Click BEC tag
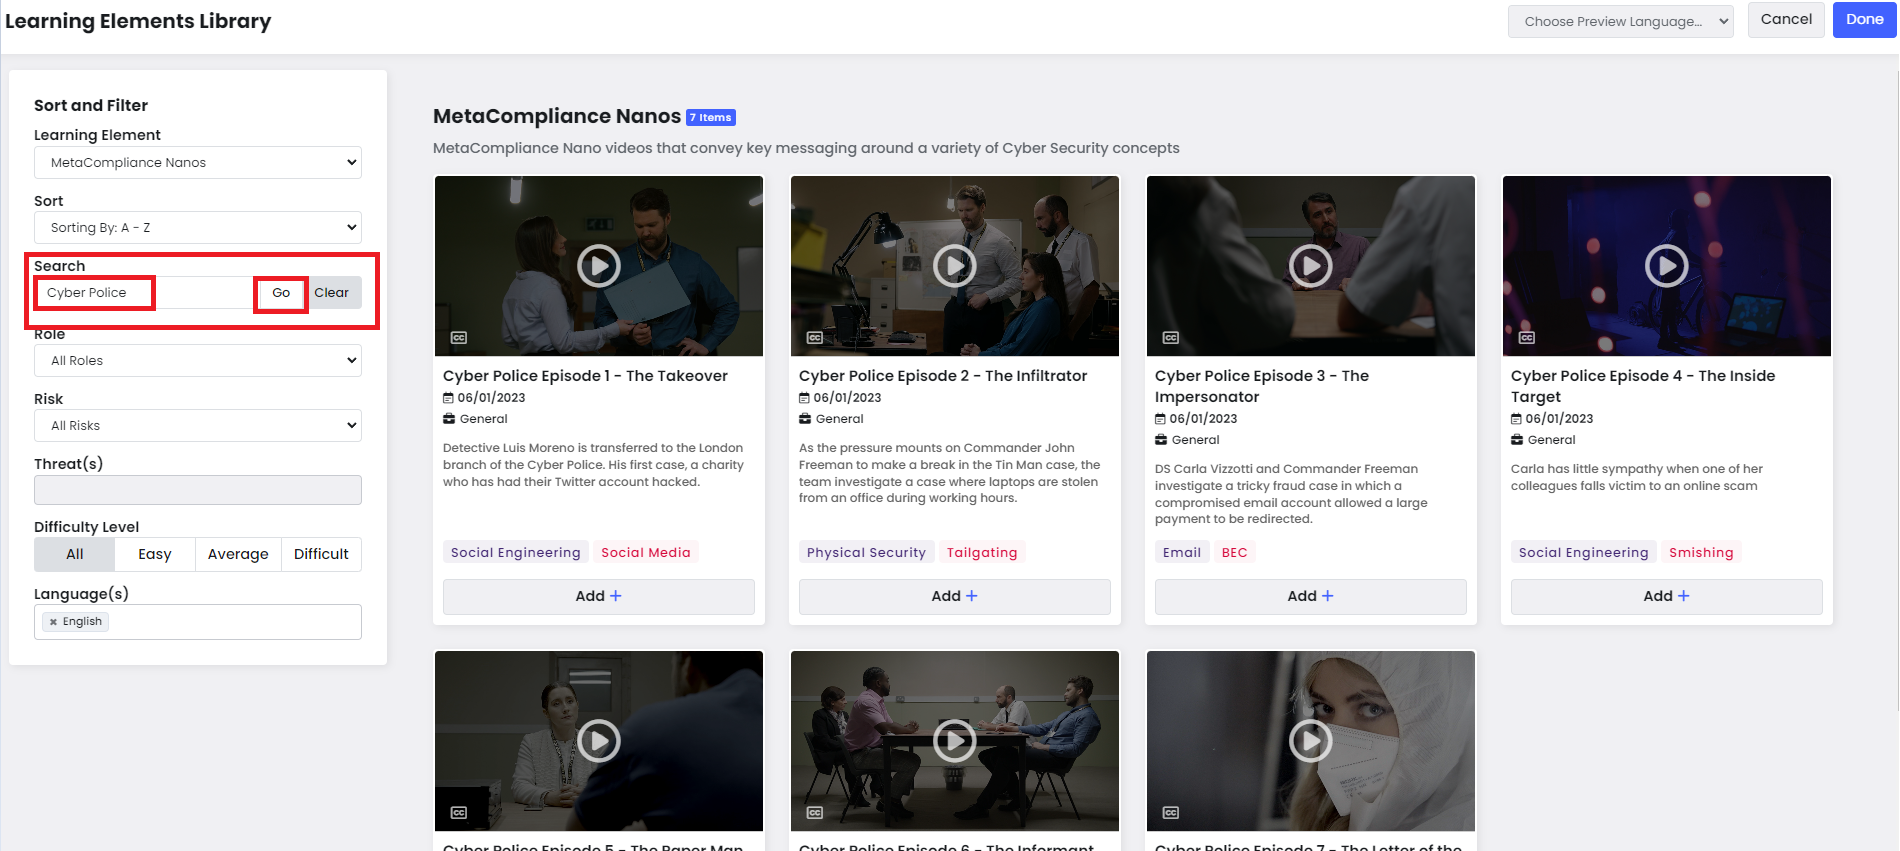Viewport: 1900px width, 851px height. [x=1235, y=553]
